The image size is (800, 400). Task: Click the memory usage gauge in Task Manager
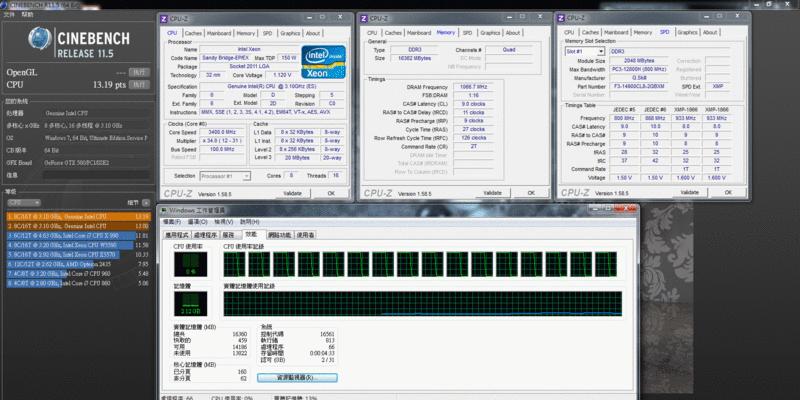click(190, 304)
